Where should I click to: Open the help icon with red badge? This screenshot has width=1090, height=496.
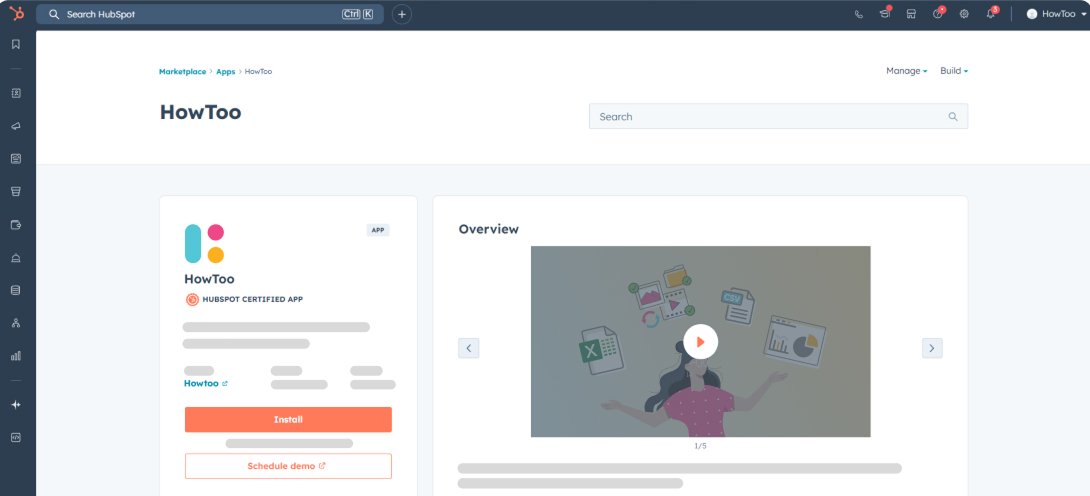tap(938, 13)
